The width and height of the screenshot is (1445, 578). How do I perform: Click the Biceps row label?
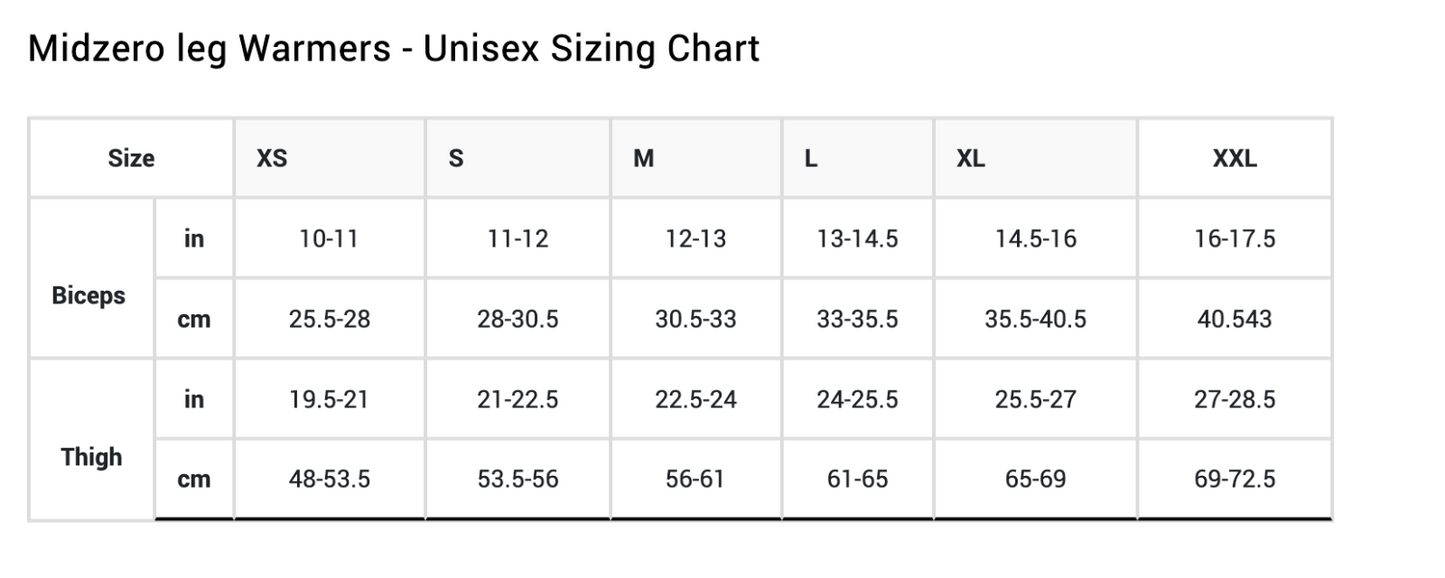89,296
